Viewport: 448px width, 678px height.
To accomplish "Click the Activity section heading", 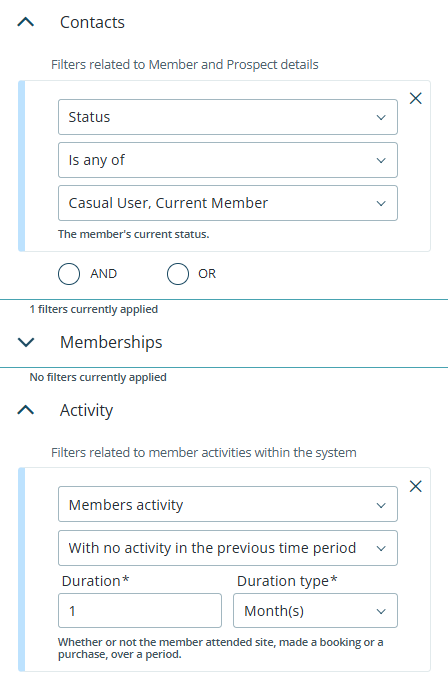I will (x=86, y=410).
